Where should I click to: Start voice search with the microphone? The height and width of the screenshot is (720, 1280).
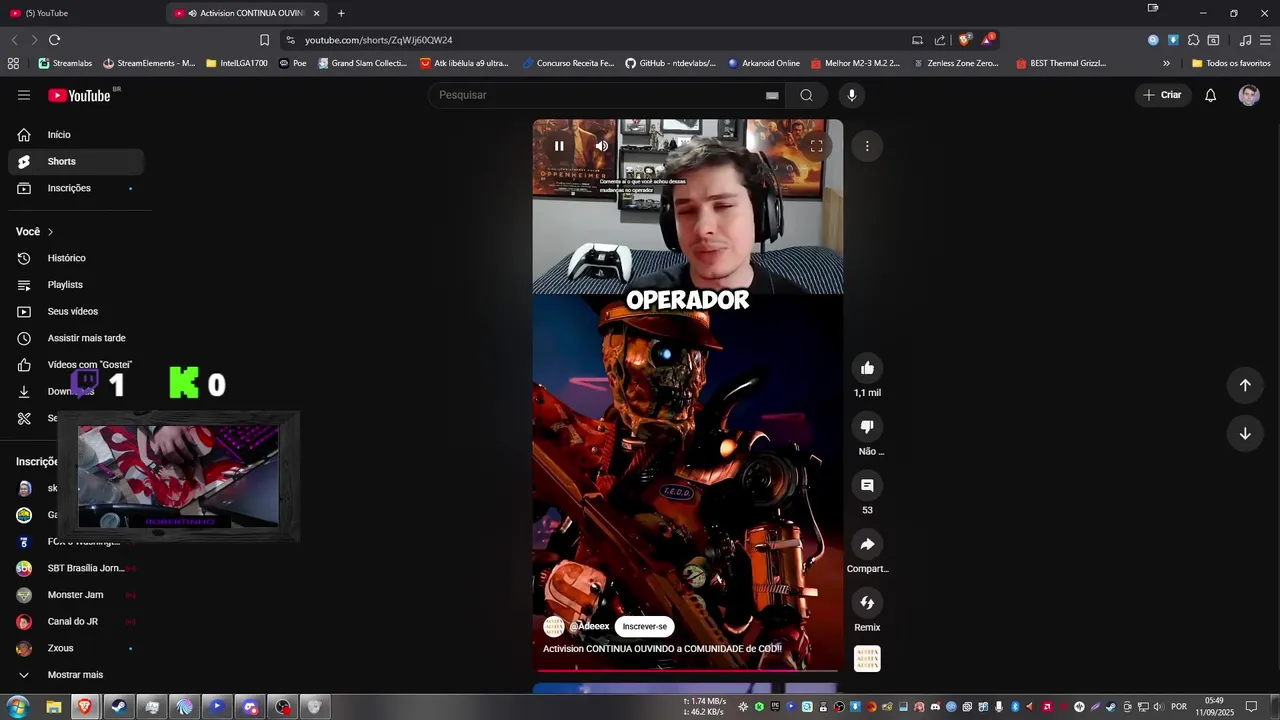pos(852,95)
